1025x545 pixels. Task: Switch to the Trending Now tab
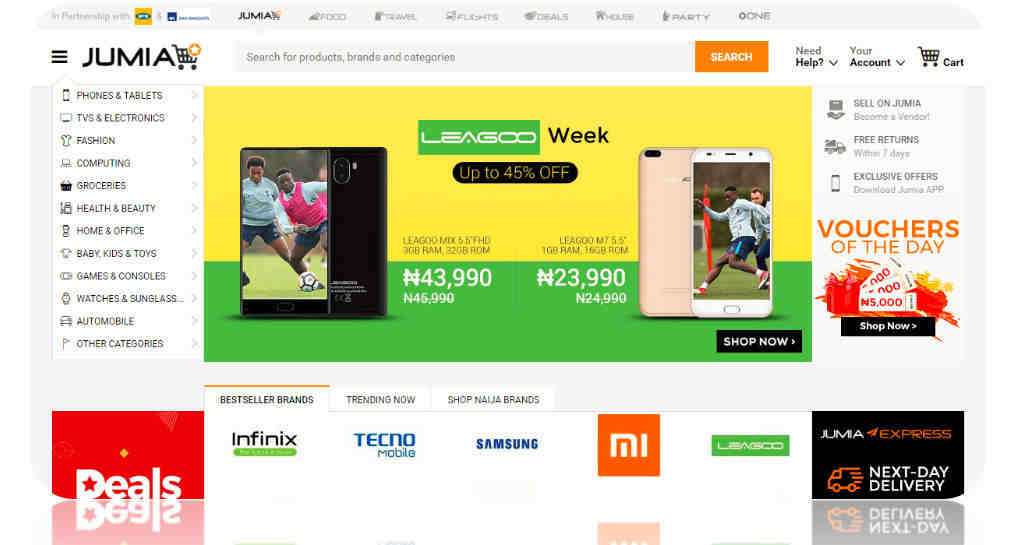click(x=380, y=399)
